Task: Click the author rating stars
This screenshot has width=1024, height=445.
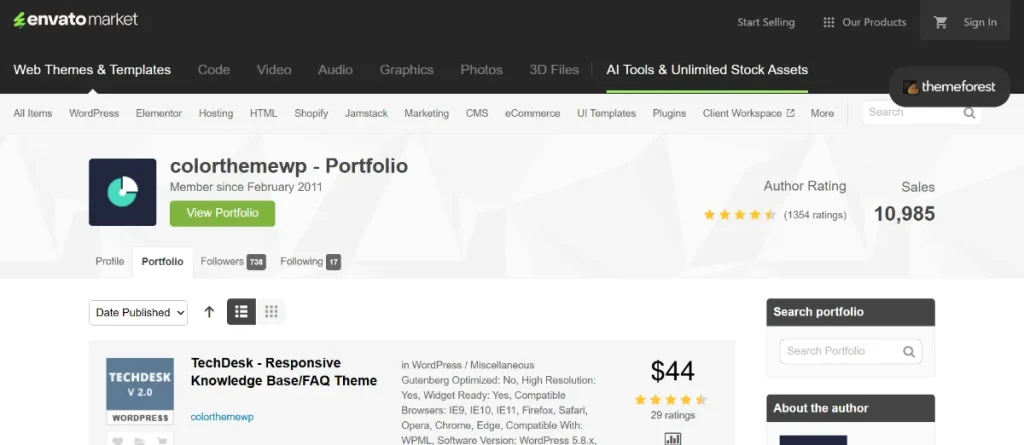Action: click(739, 214)
